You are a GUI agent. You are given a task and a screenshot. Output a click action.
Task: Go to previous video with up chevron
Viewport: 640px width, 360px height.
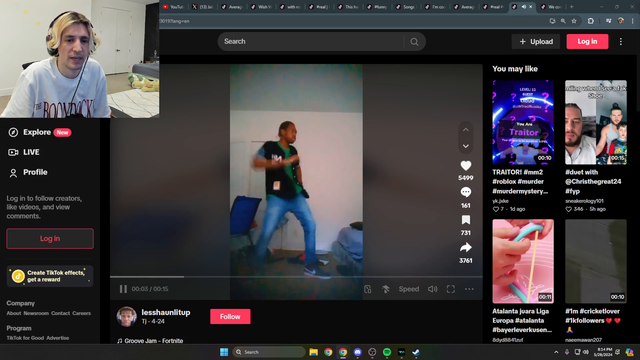466,130
